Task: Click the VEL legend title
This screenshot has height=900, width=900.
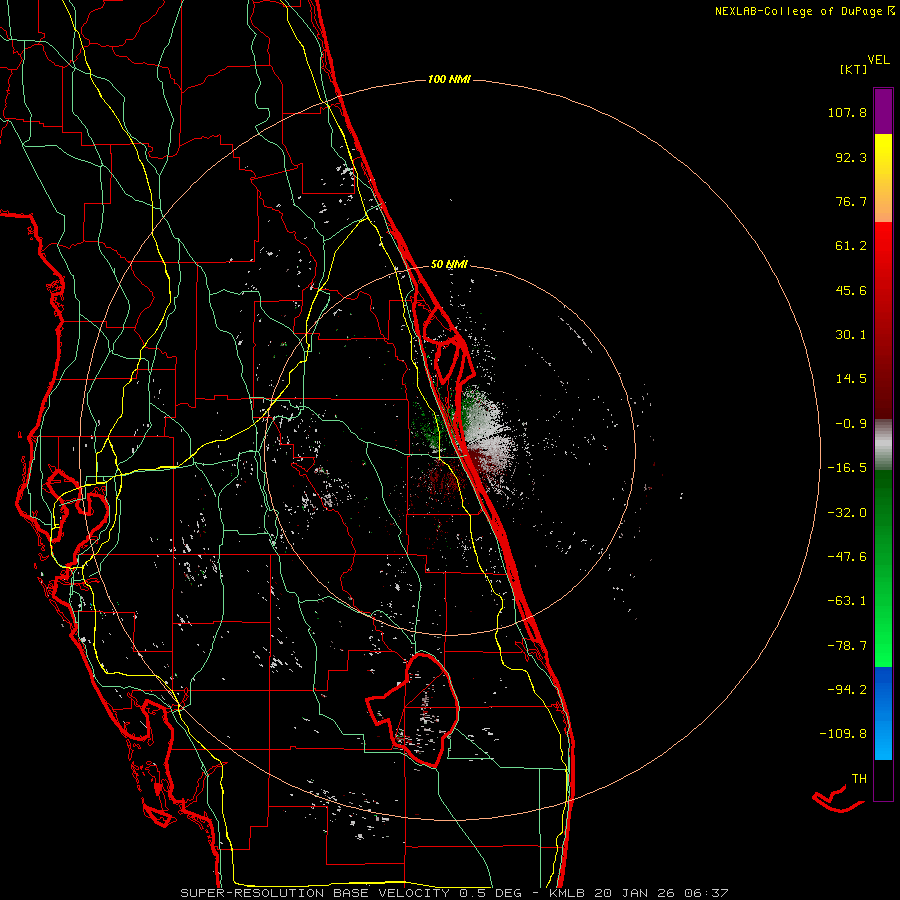Action: 878,60
